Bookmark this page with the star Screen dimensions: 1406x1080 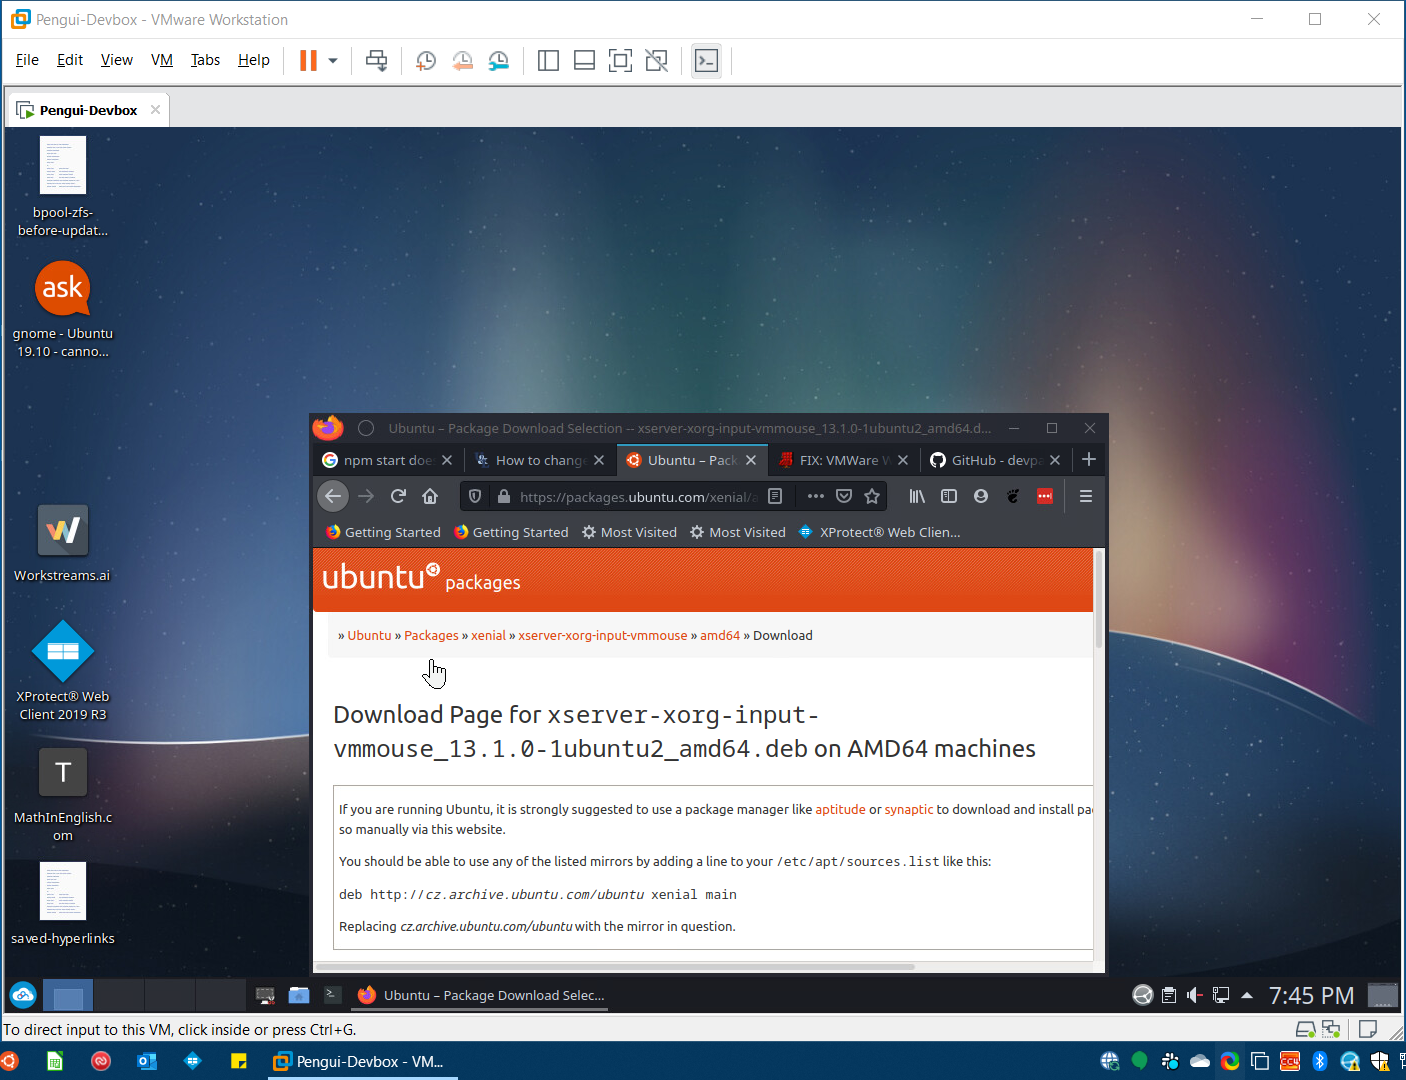click(x=872, y=496)
